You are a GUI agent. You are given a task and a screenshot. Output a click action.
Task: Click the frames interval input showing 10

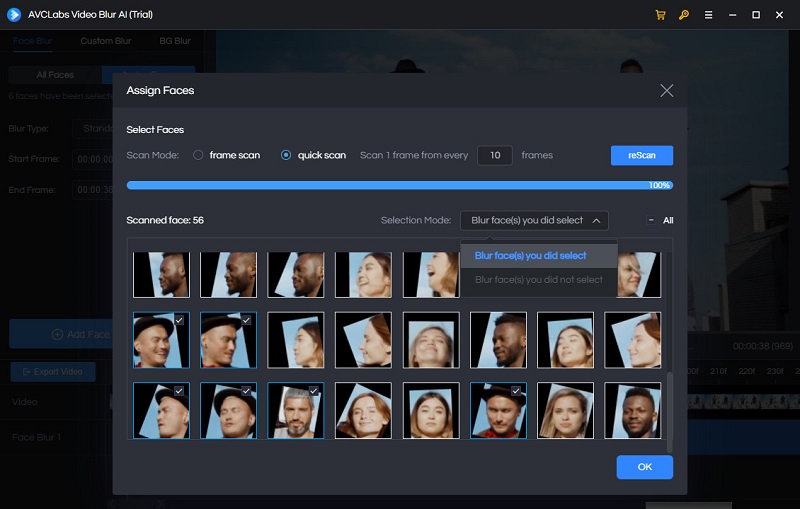(x=494, y=155)
